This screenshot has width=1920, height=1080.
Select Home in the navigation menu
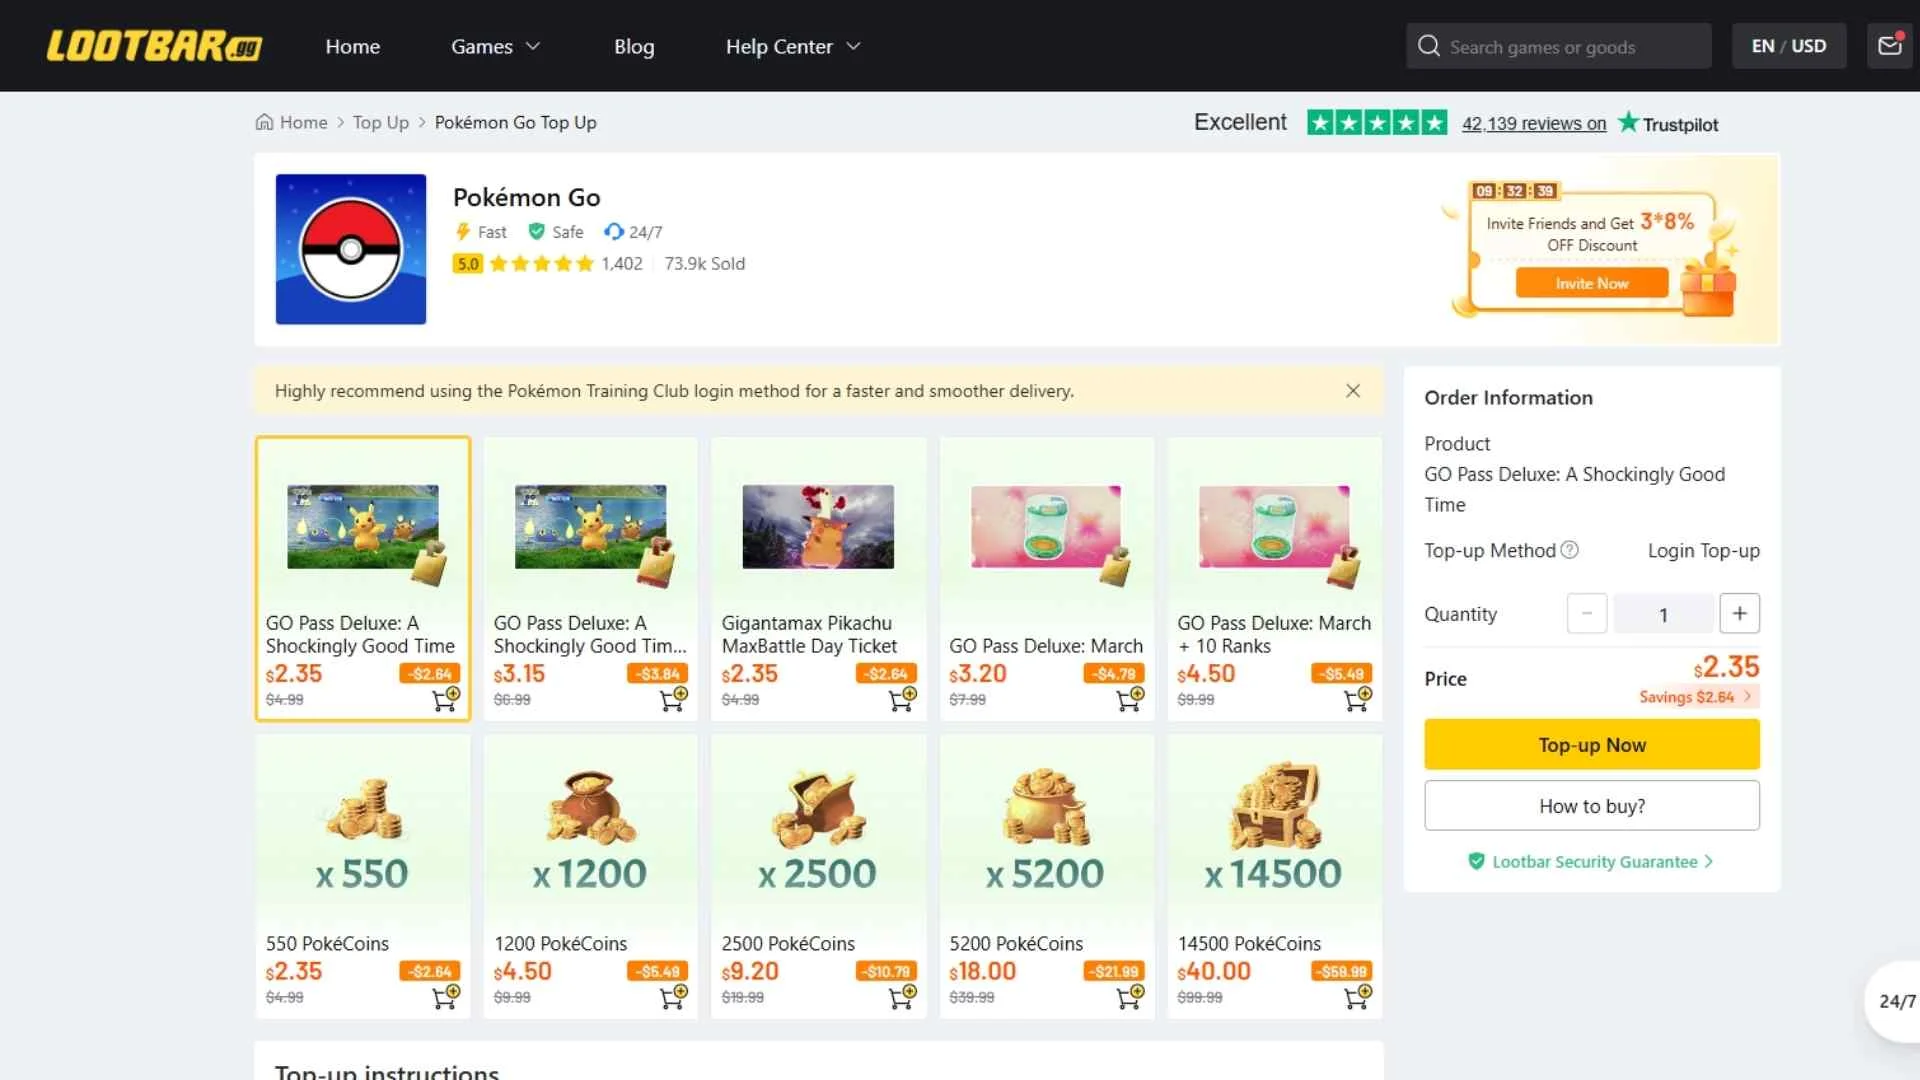click(352, 46)
